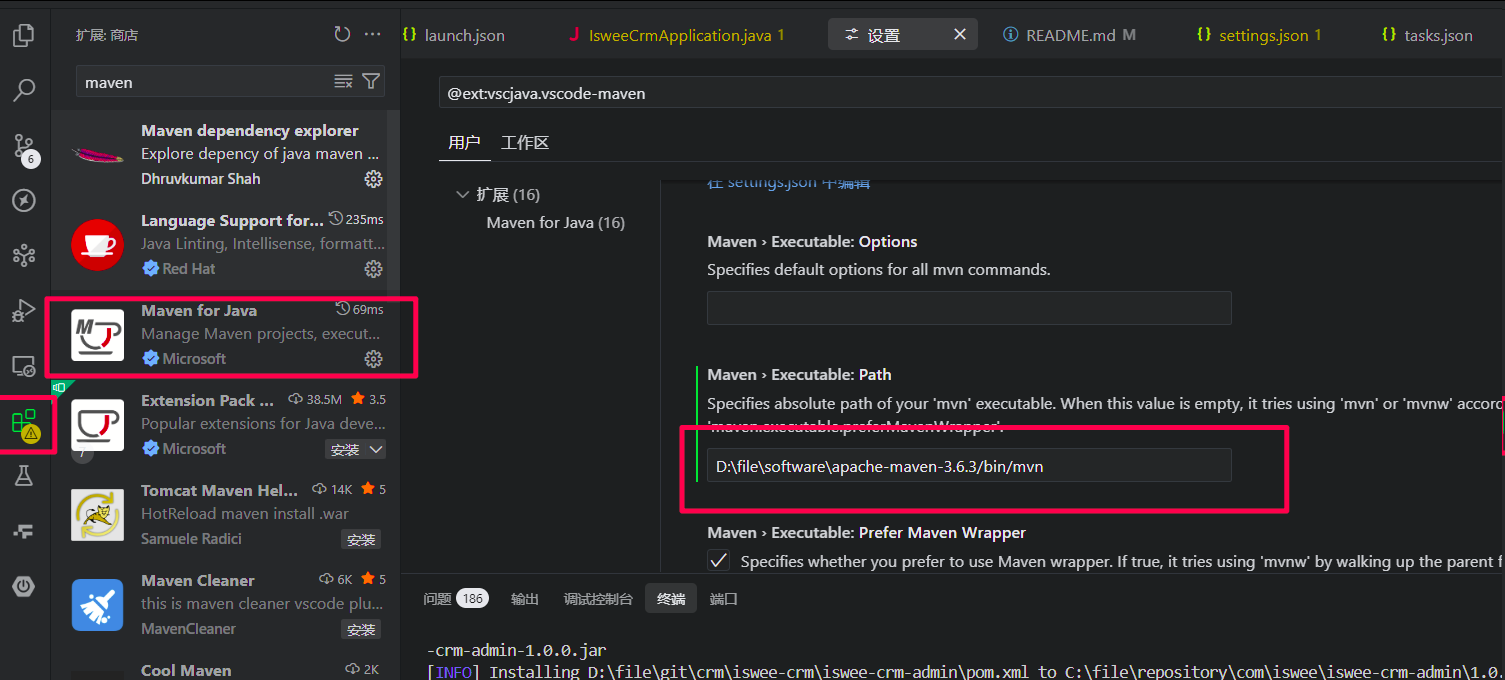Screen dimensions: 1505x680
Task: Click the Red Hat publisher name
Action: [x=188, y=269]
